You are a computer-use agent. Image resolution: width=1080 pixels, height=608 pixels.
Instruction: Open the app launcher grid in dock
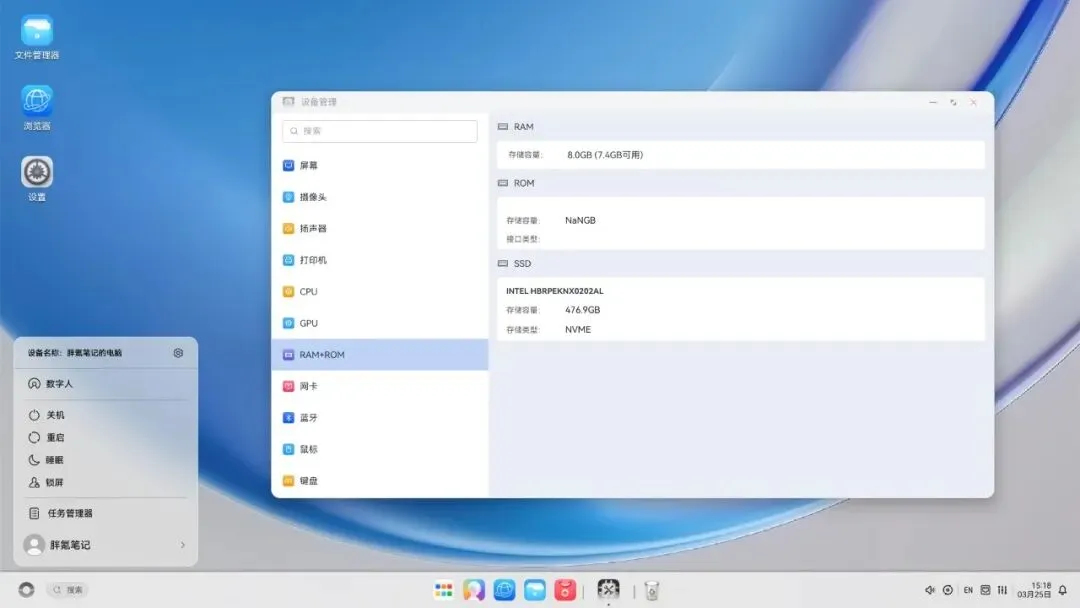444,590
